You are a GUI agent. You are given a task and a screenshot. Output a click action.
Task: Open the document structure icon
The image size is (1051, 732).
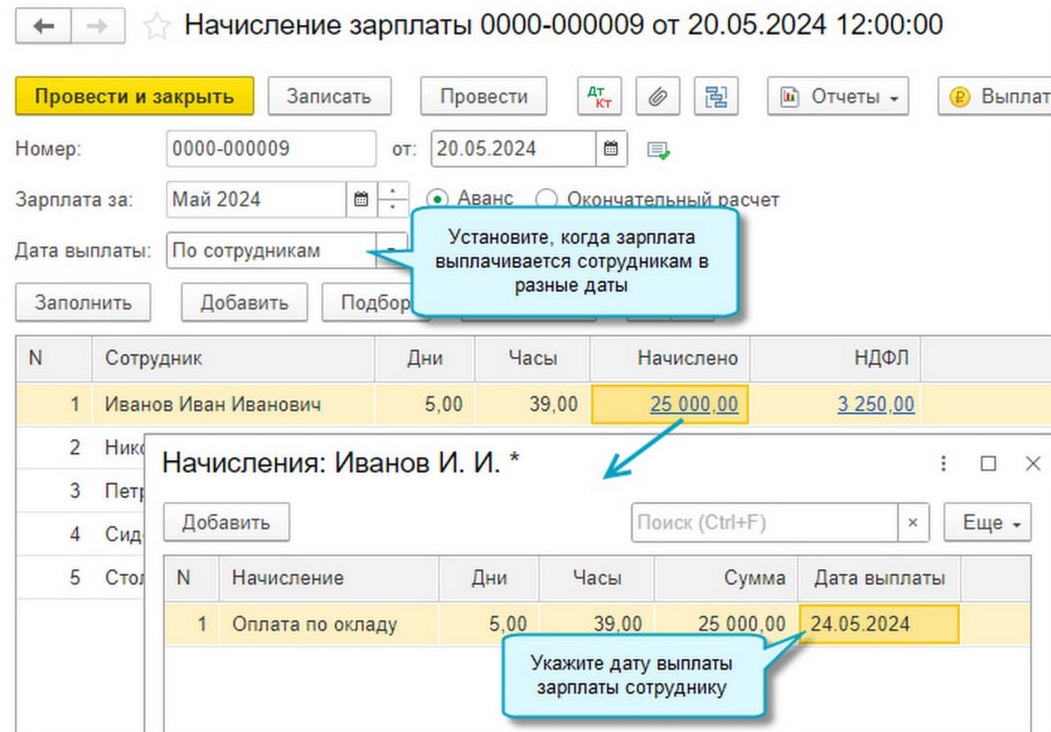716,97
